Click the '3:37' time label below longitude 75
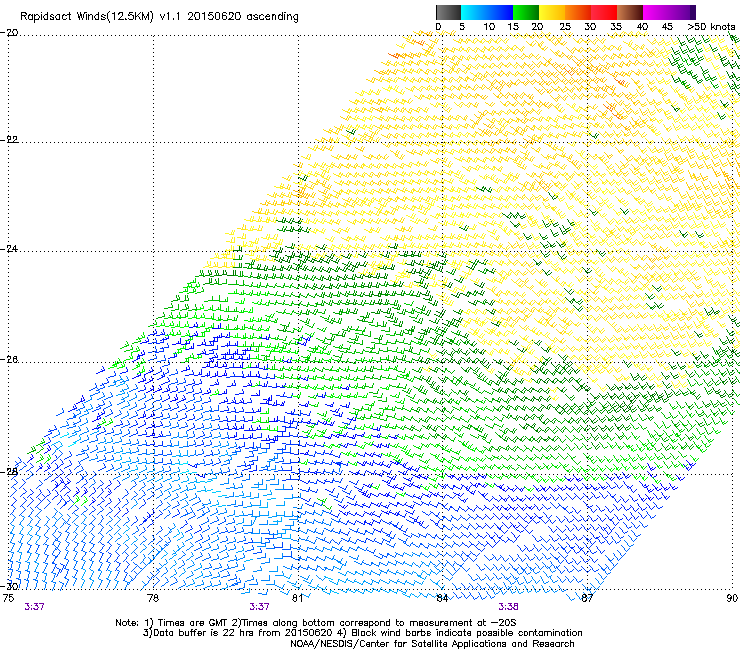 34,607
